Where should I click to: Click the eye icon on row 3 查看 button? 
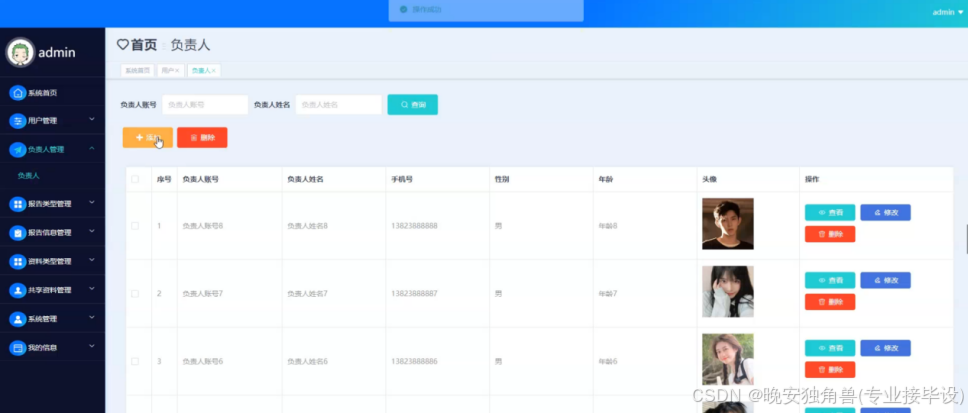[822, 348]
